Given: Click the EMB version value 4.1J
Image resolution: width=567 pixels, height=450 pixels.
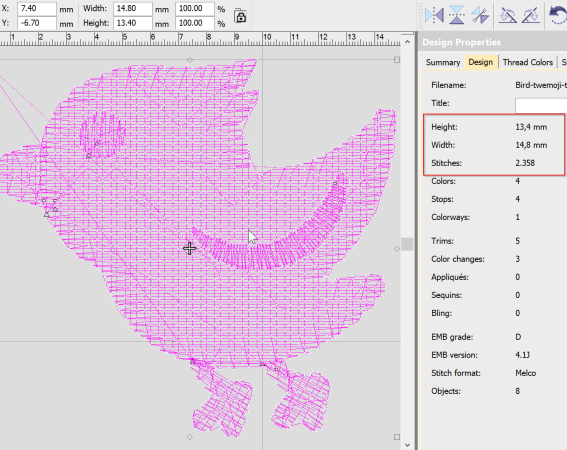Looking at the screenshot, I should (x=523, y=355).
